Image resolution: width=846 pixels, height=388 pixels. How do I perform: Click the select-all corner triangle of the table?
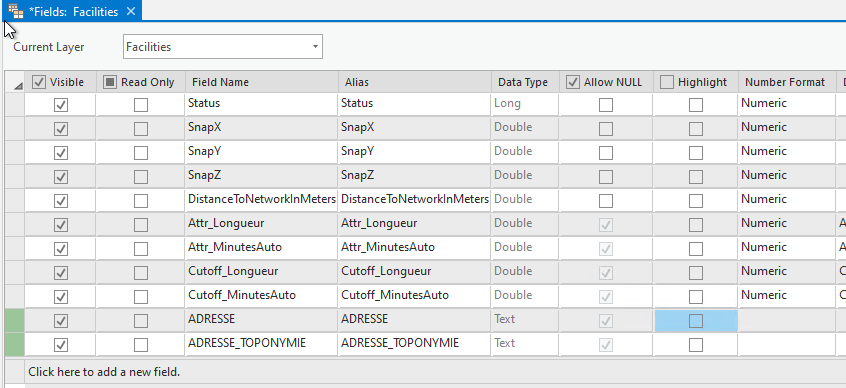coord(18,85)
